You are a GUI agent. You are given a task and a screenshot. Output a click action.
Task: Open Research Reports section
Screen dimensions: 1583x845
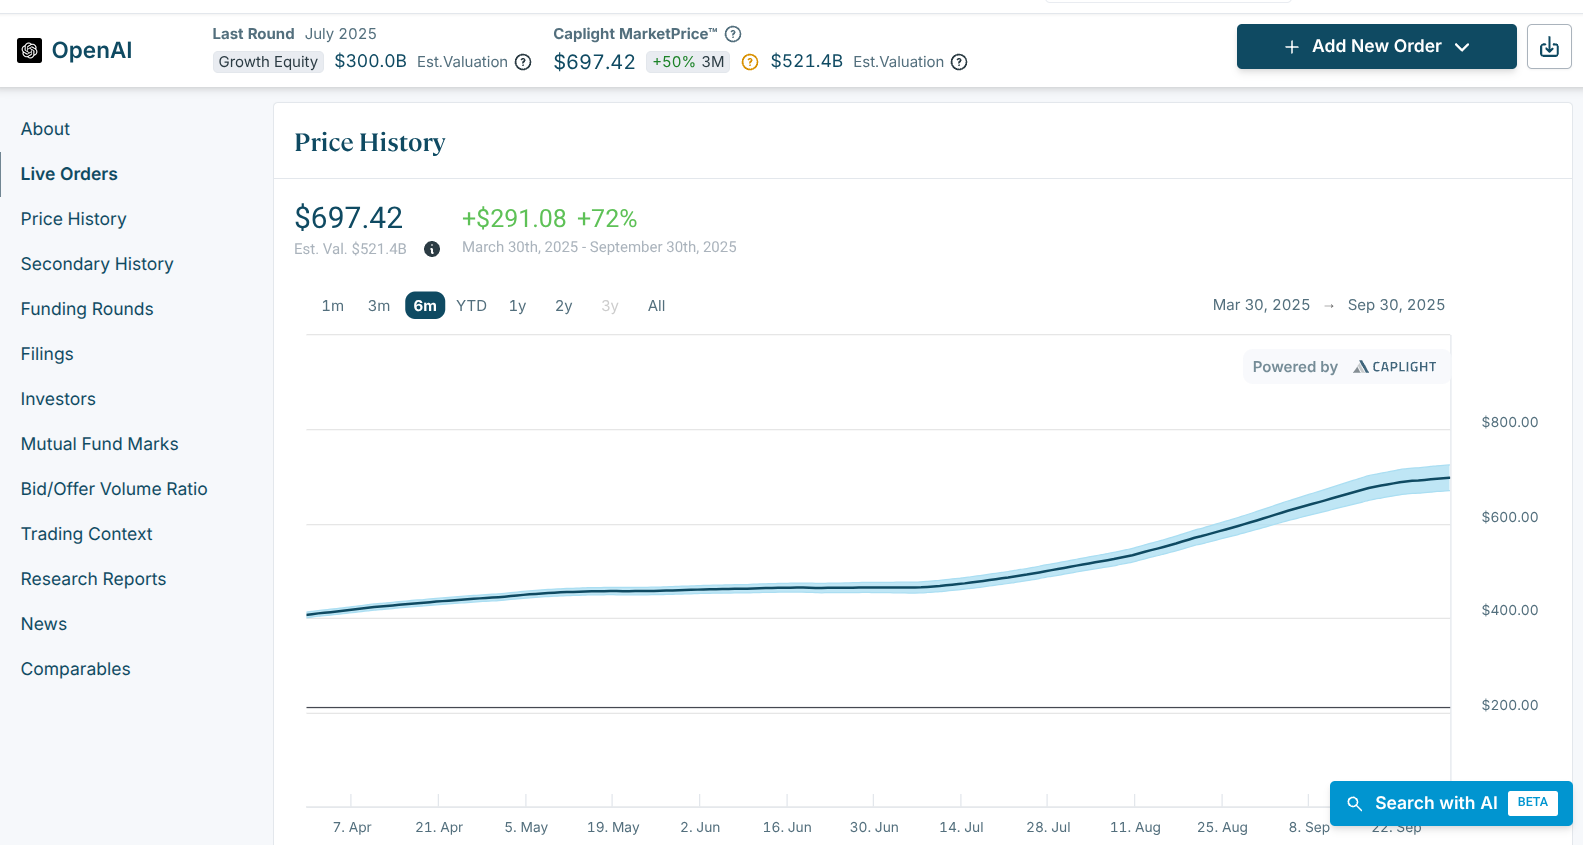pyautogui.click(x=94, y=579)
